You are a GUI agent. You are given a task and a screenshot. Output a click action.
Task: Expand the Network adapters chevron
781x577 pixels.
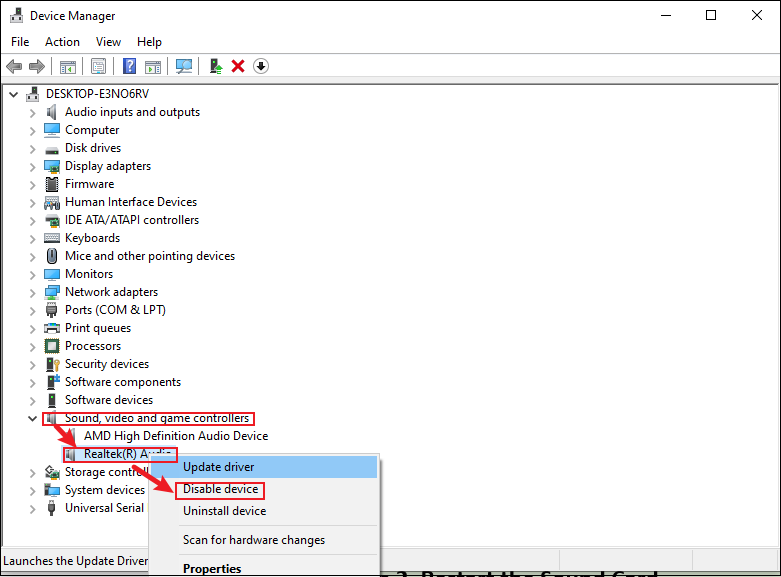coord(32,292)
